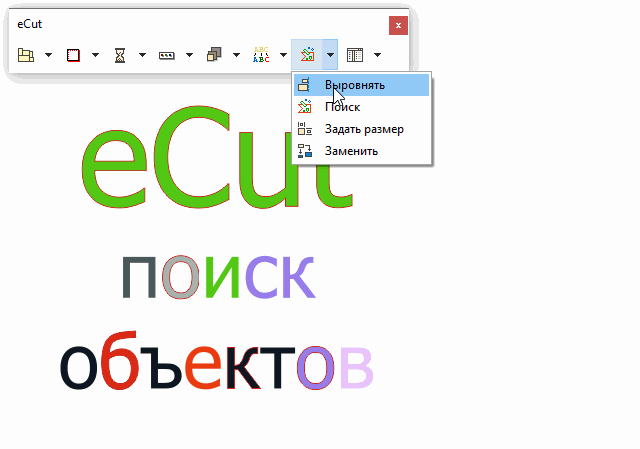This screenshot has height=449, width=640.
Task: Click the поиск multicolored text object
Action: [x=218, y=278]
